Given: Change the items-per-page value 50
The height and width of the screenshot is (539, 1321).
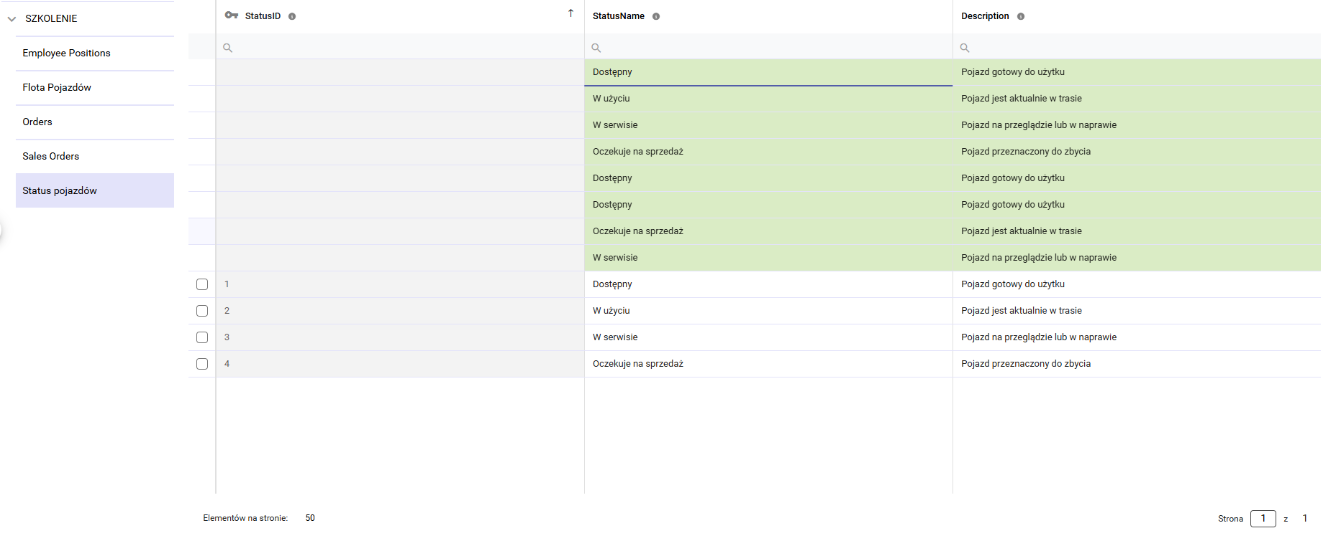Looking at the screenshot, I should (310, 518).
